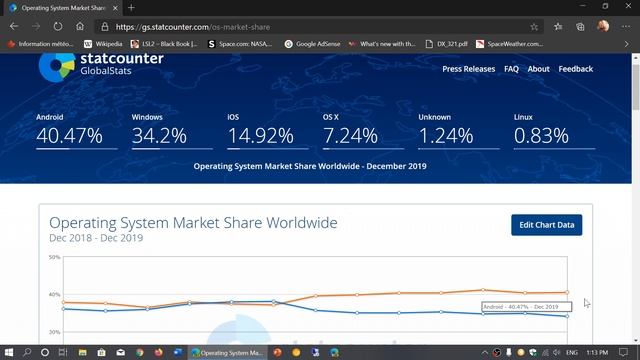
Task: Open the Feedback page
Action: [x=576, y=69]
